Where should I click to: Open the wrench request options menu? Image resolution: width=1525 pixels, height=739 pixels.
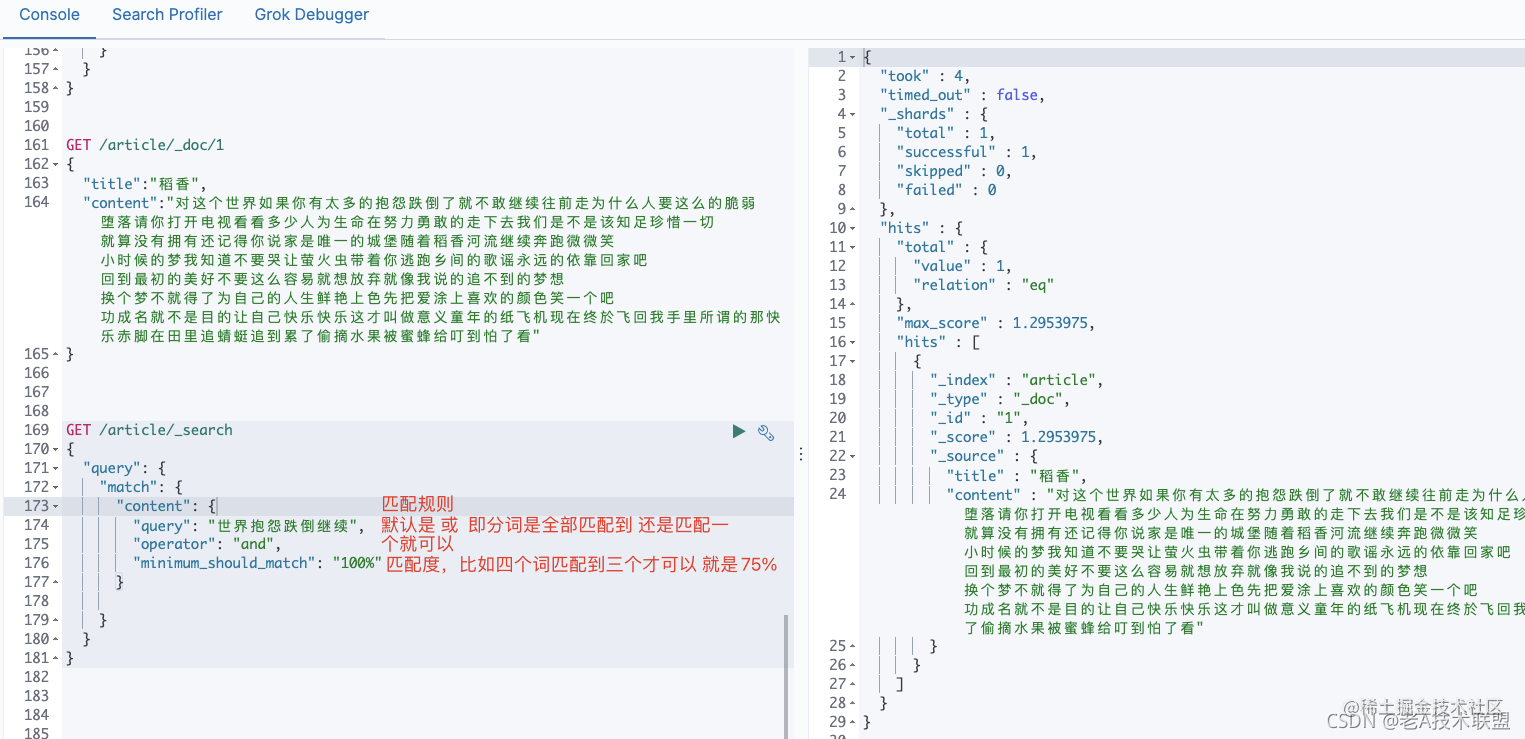coord(766,432)
